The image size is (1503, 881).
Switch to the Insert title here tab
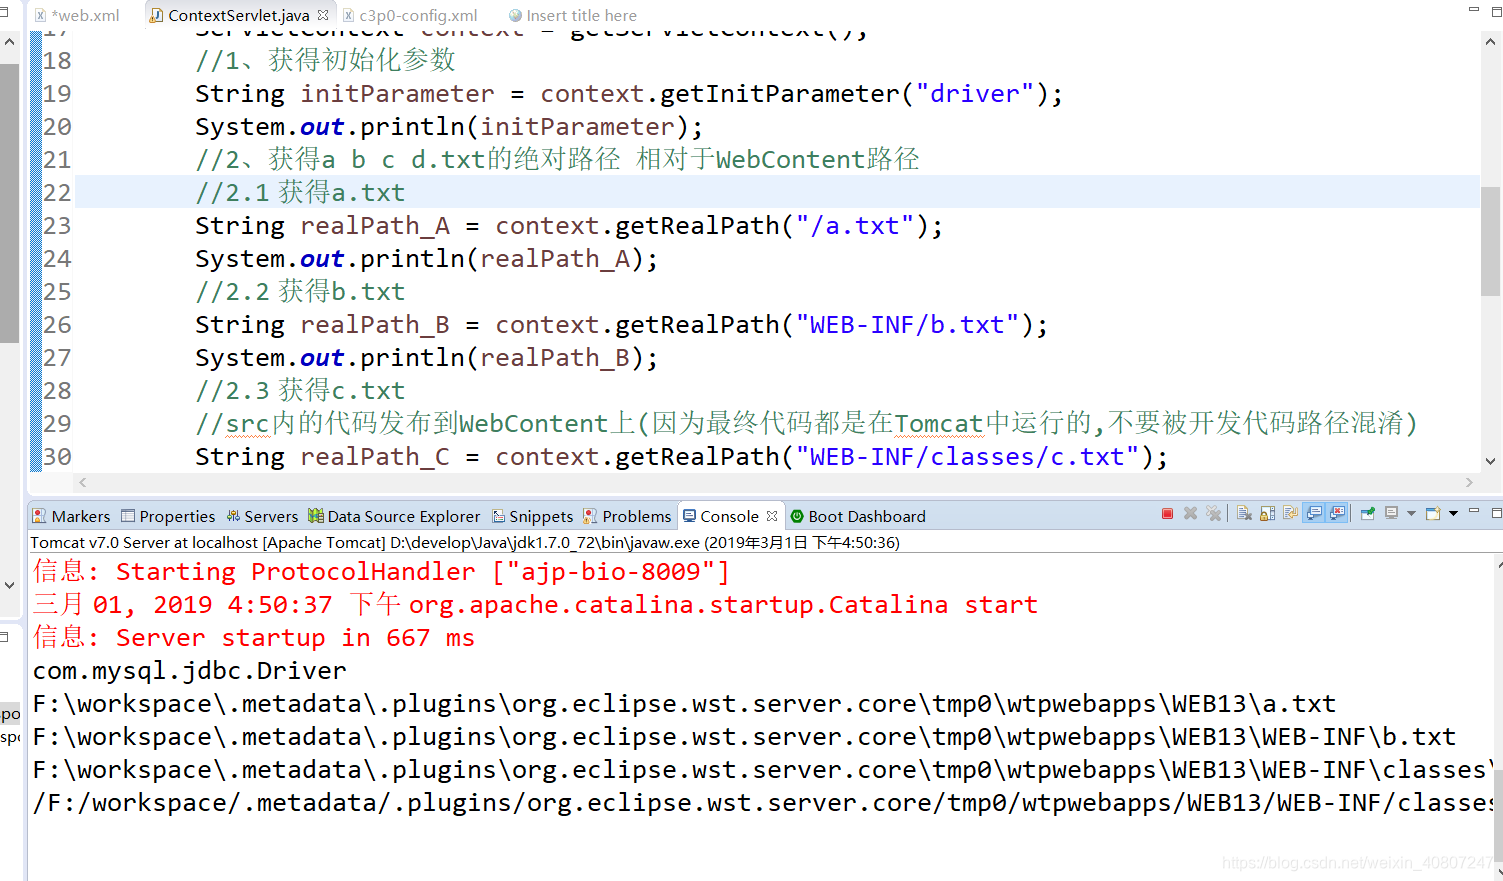[x=573, y=15]
